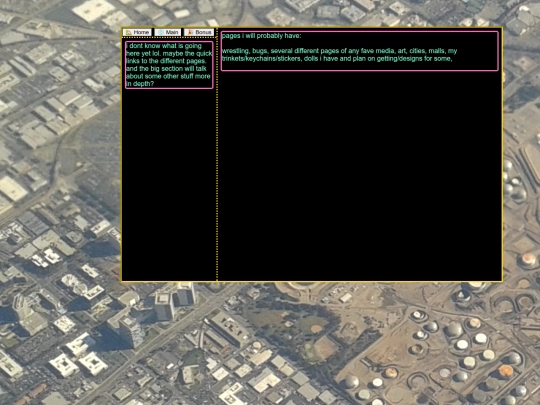
Task: Go to the Main page button
Action: (168, 32)
